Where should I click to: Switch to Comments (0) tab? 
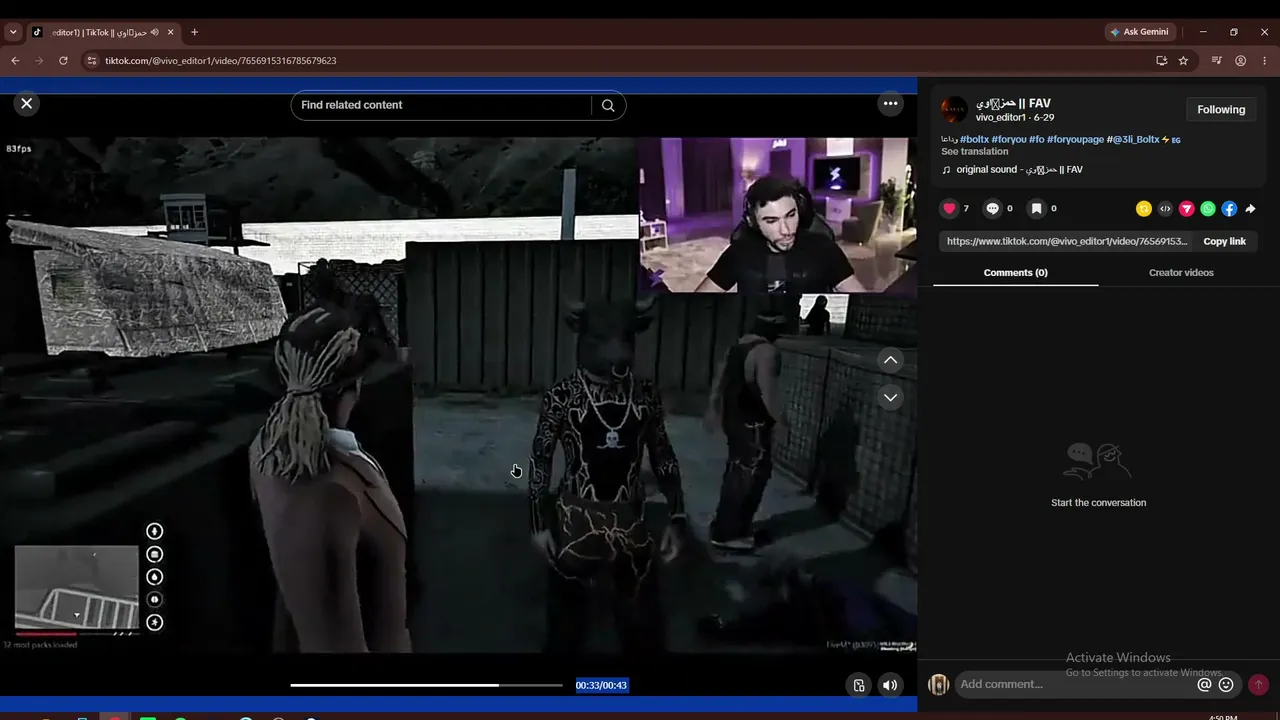tap(1015, 273)
